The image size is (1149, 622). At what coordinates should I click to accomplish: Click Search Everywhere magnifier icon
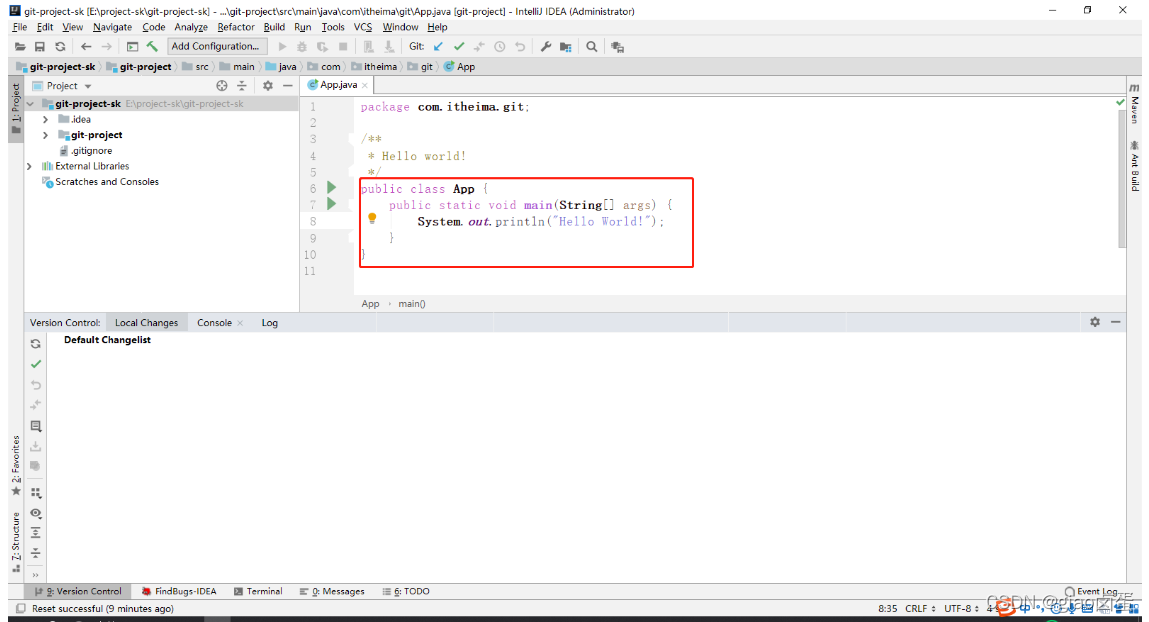(x=591, y=46)
